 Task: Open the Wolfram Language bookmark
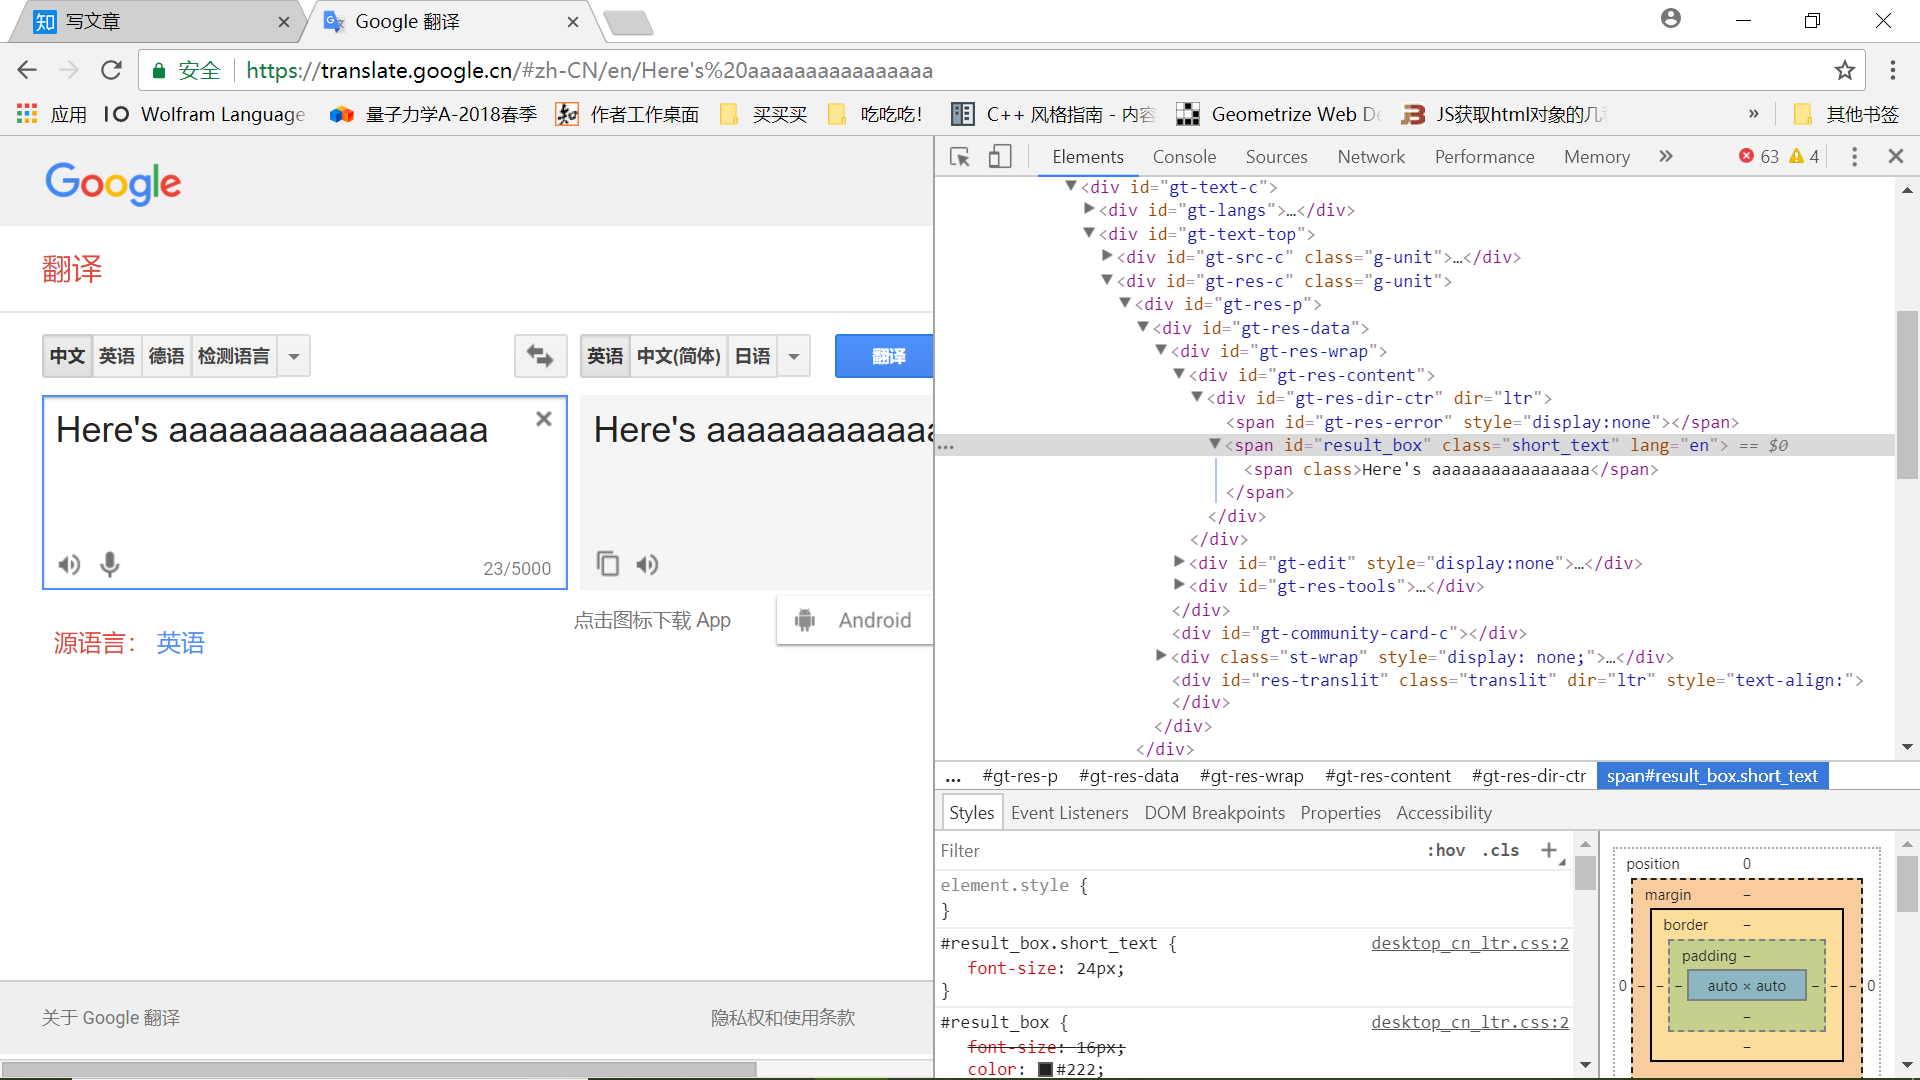205,114
